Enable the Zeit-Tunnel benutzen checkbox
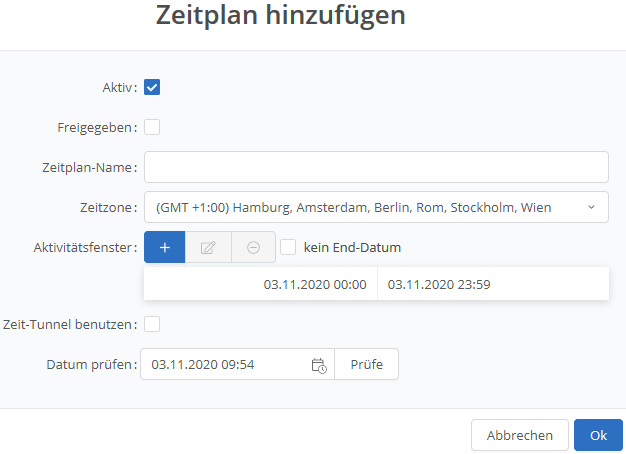This screenshot has width=626, height=454. pos(152,324)
